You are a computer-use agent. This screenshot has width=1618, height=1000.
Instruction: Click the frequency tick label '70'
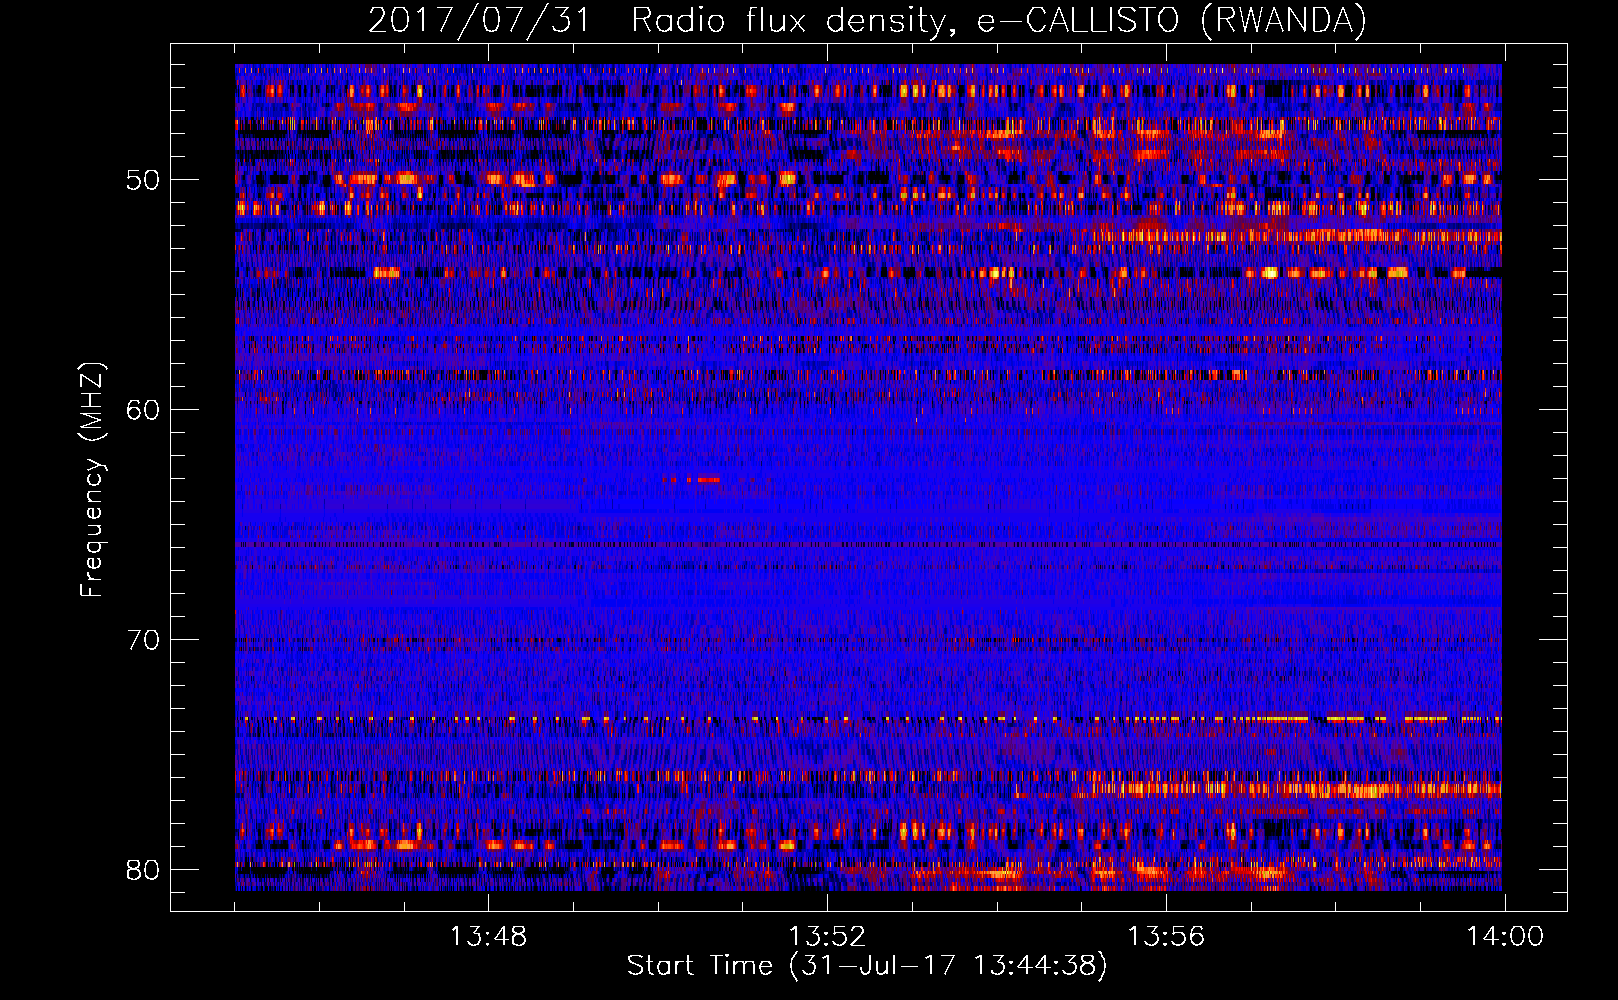(x=142, y=640)
